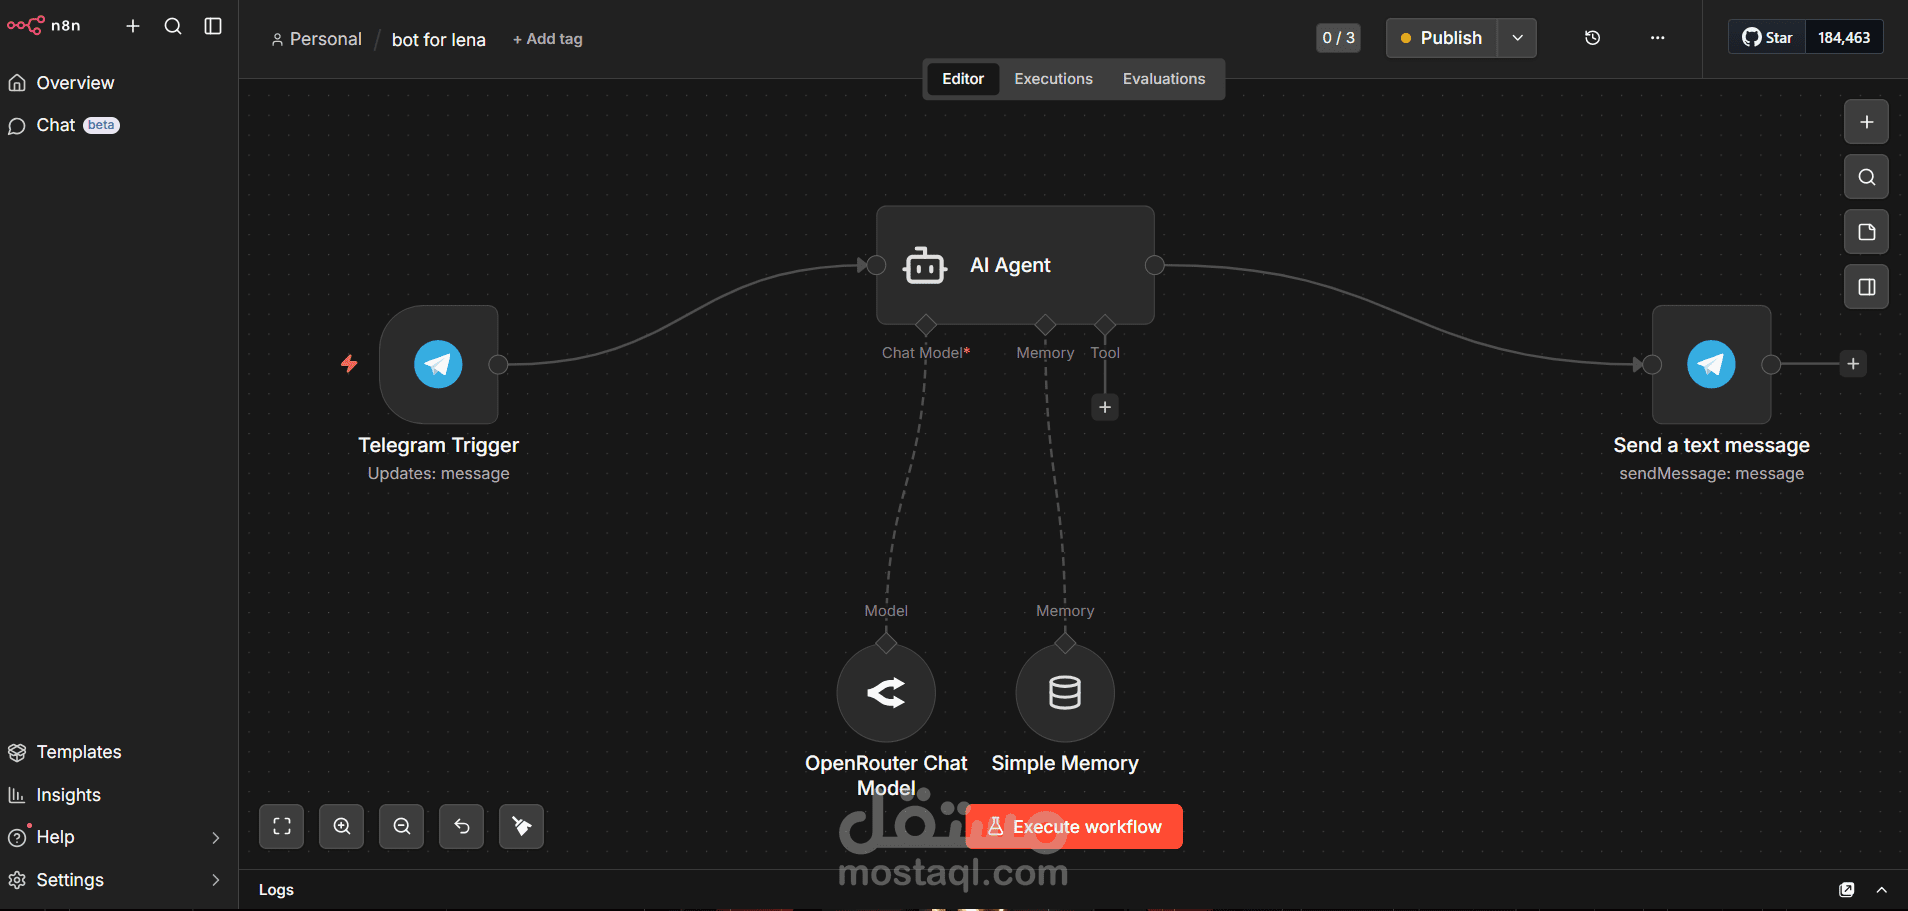This screenshot has height=911, width=1908.
Task: Switch to the Evaluations tab
Action: coord(1164,79)
